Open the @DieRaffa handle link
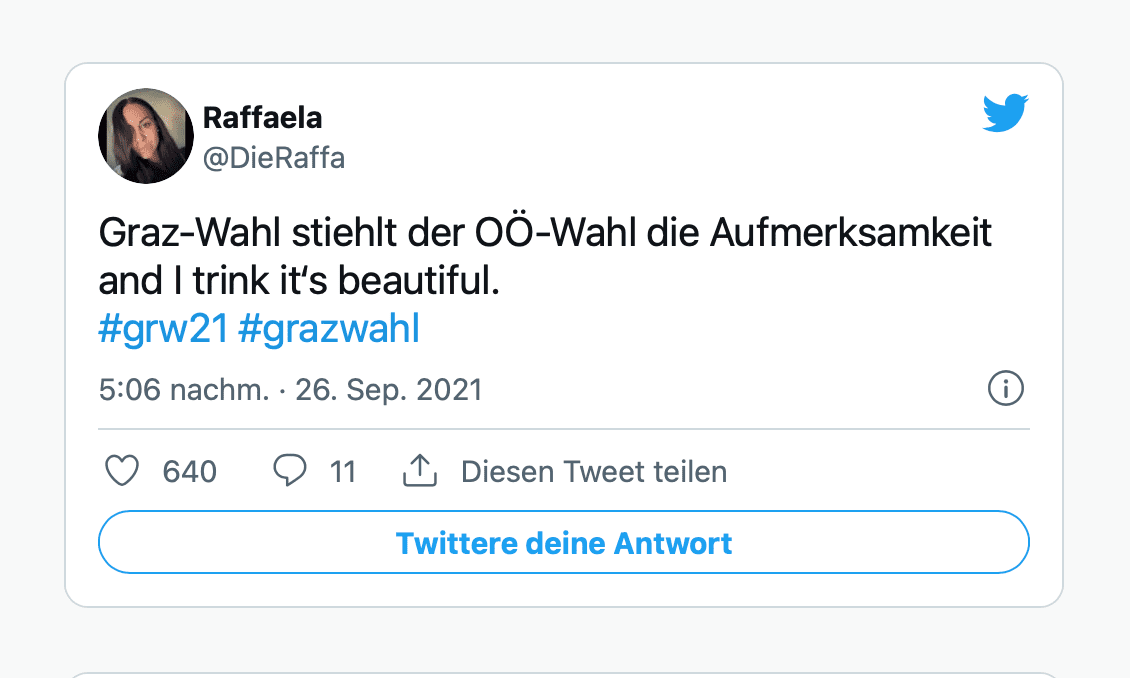The image size is (1130, 678). point(273,158)
